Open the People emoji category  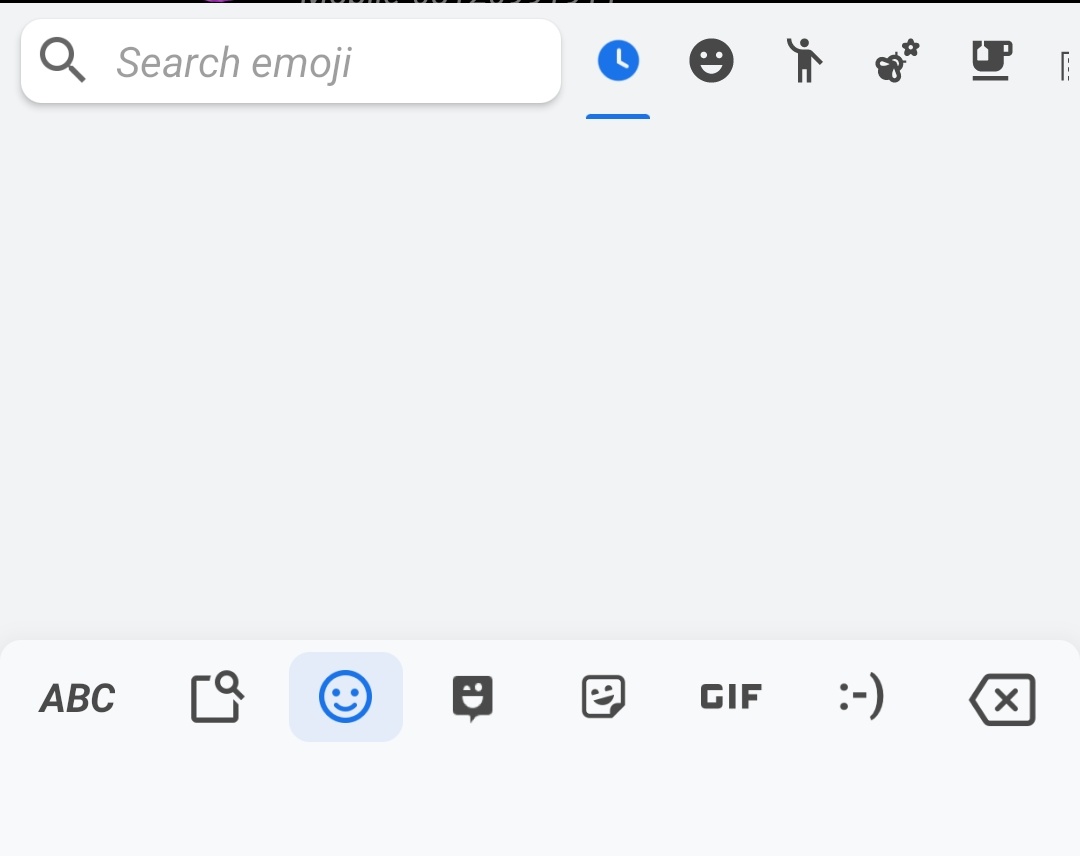pyautogui.click(x=804, y=60)
